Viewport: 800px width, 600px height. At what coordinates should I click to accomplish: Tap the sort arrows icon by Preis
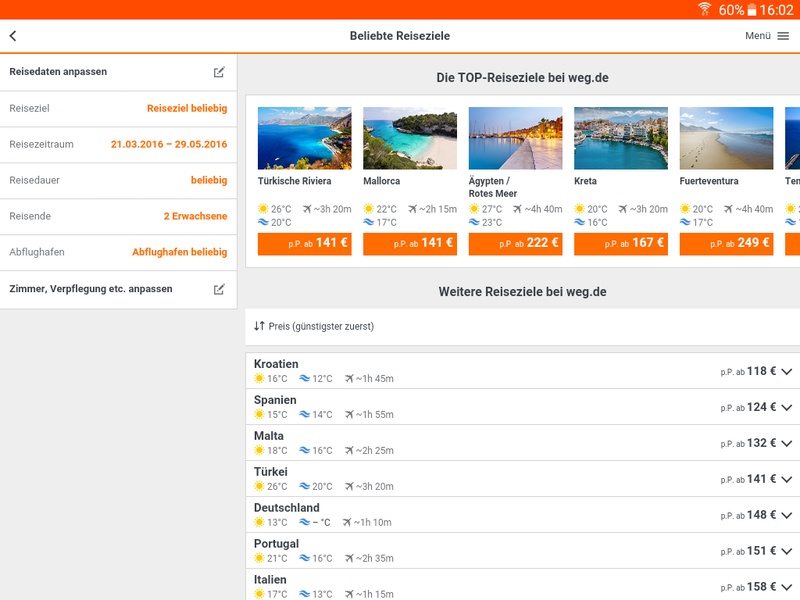(x=259, y=326)
